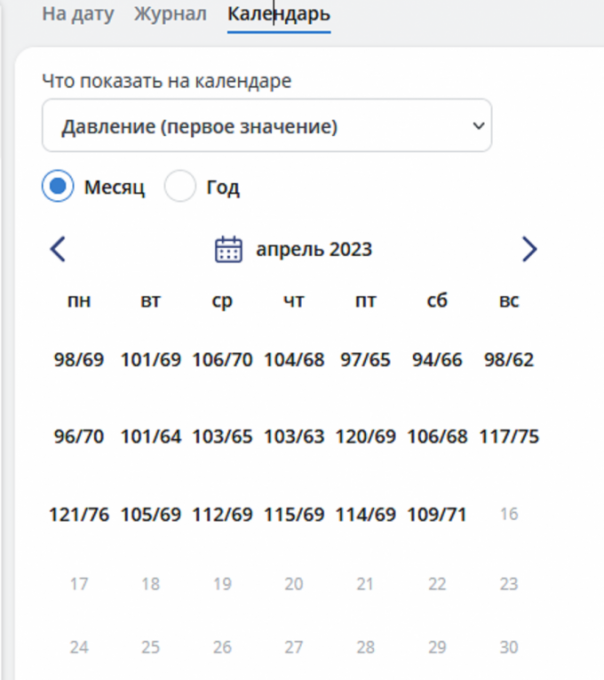Select the day showing 120/69
Viewport: 604px width, 680px height.
pyautogui.click(x=366, y=437)
